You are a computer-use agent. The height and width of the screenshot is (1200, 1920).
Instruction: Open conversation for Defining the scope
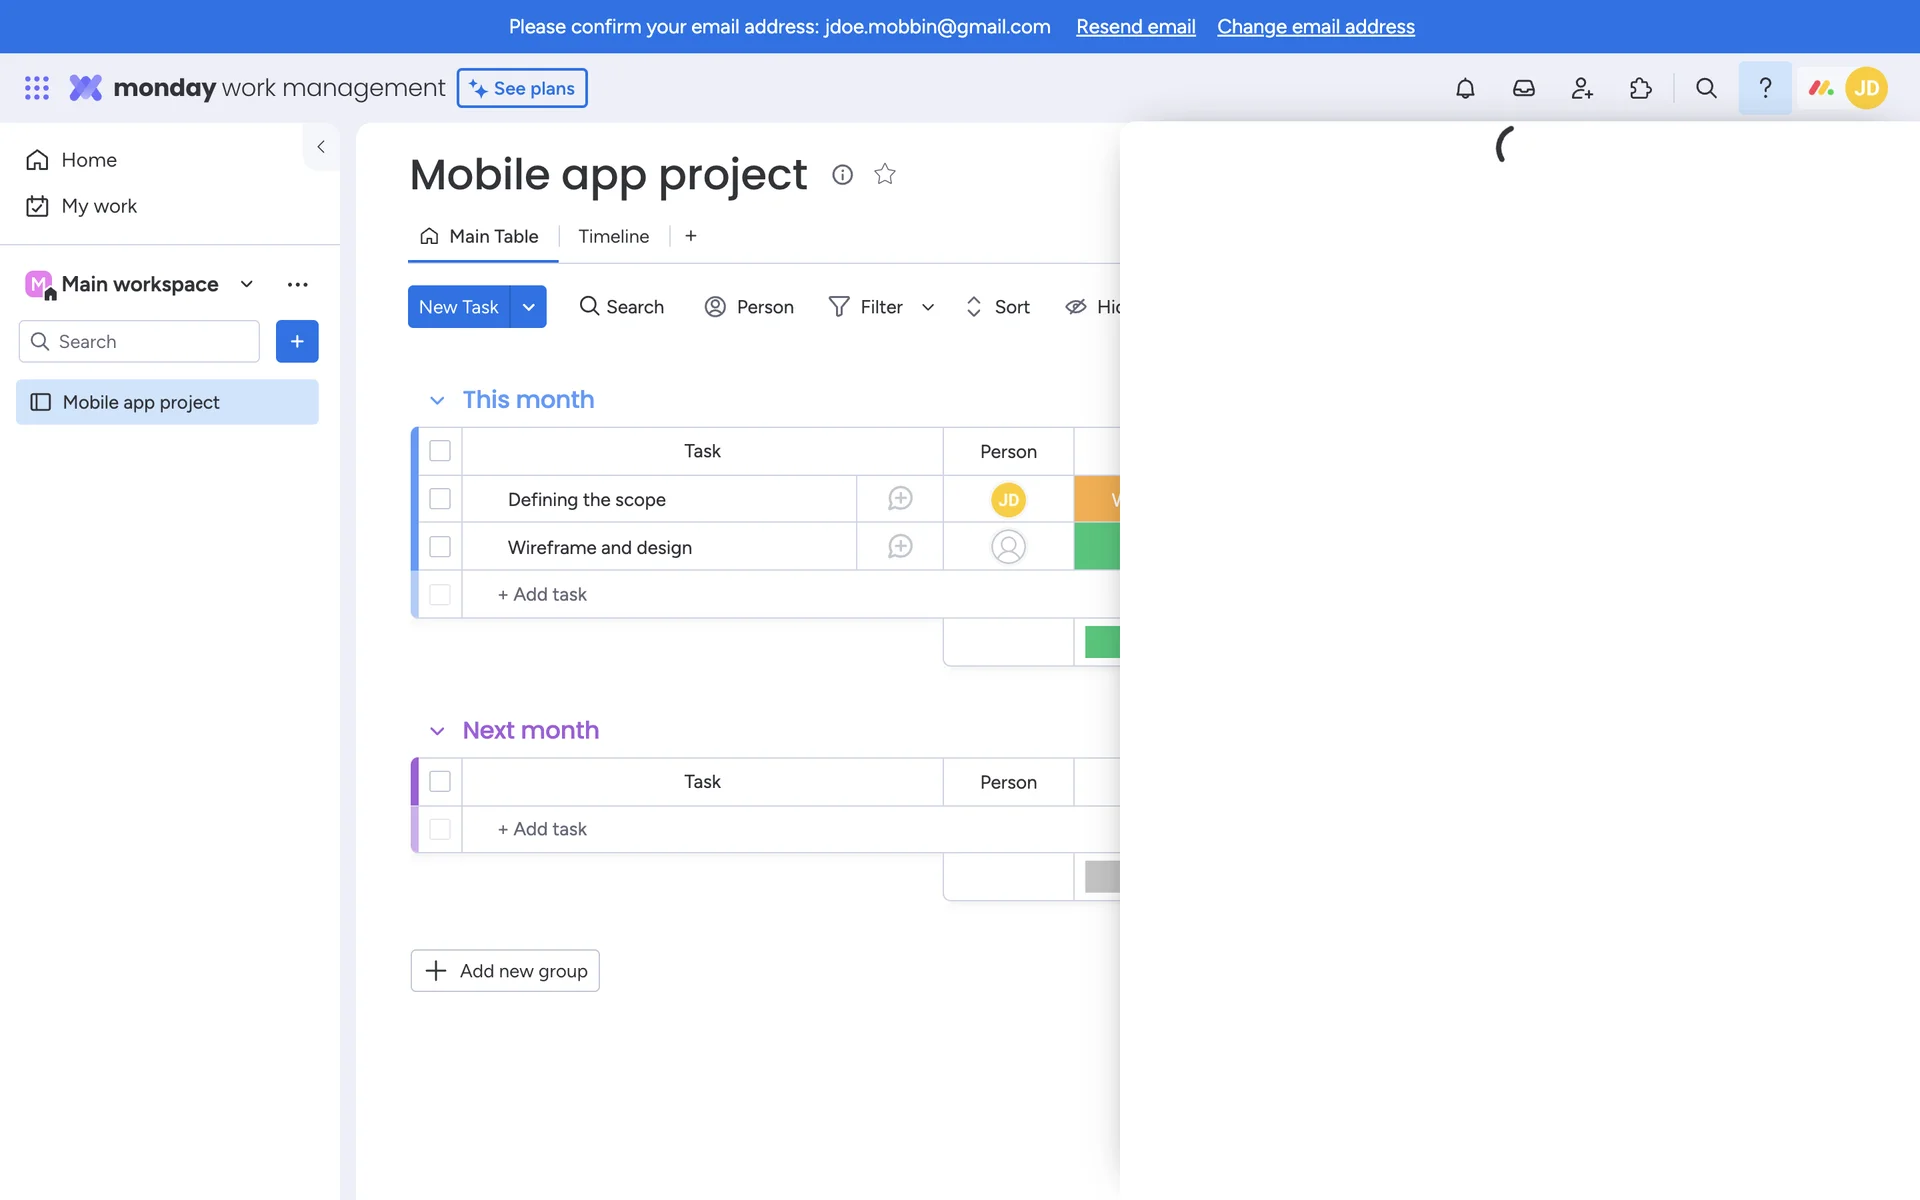click(900, 499)
